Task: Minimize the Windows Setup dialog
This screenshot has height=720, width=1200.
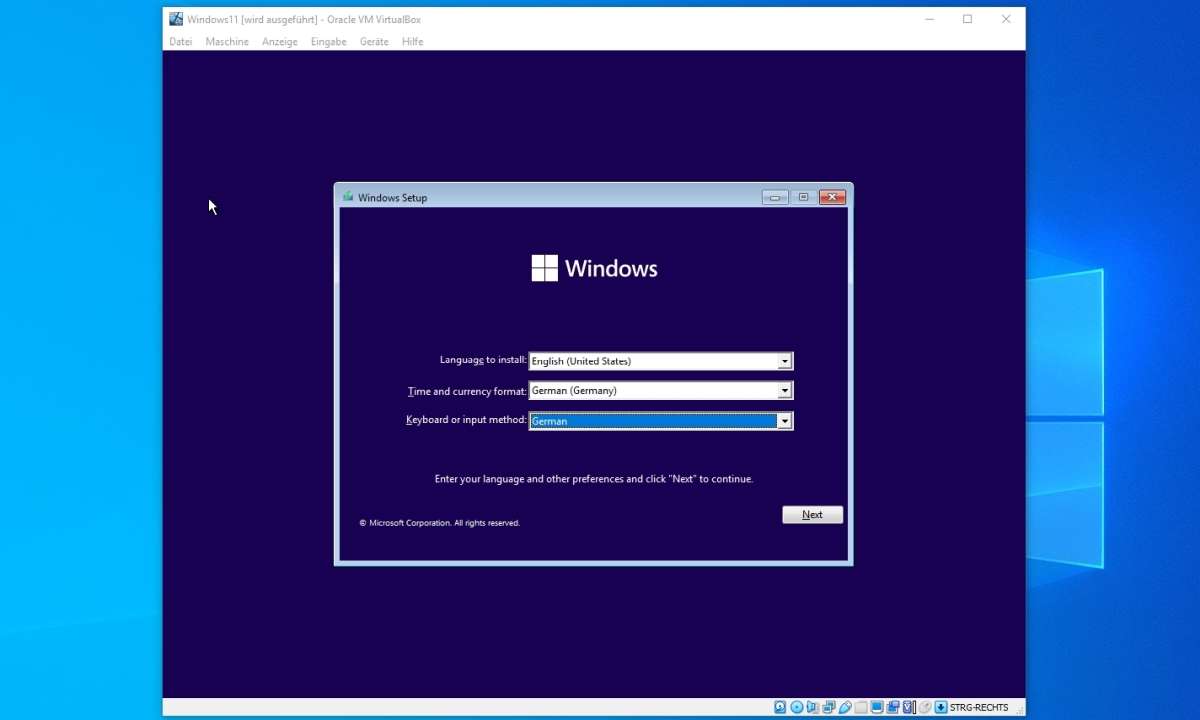Action: [775, 197]
